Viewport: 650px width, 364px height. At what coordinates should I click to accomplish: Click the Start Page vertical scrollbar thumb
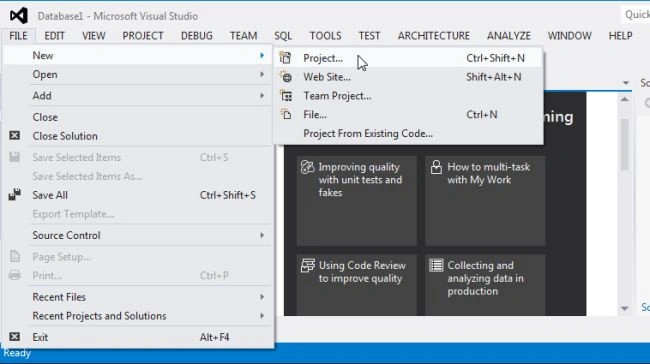(x=625, y=144)
